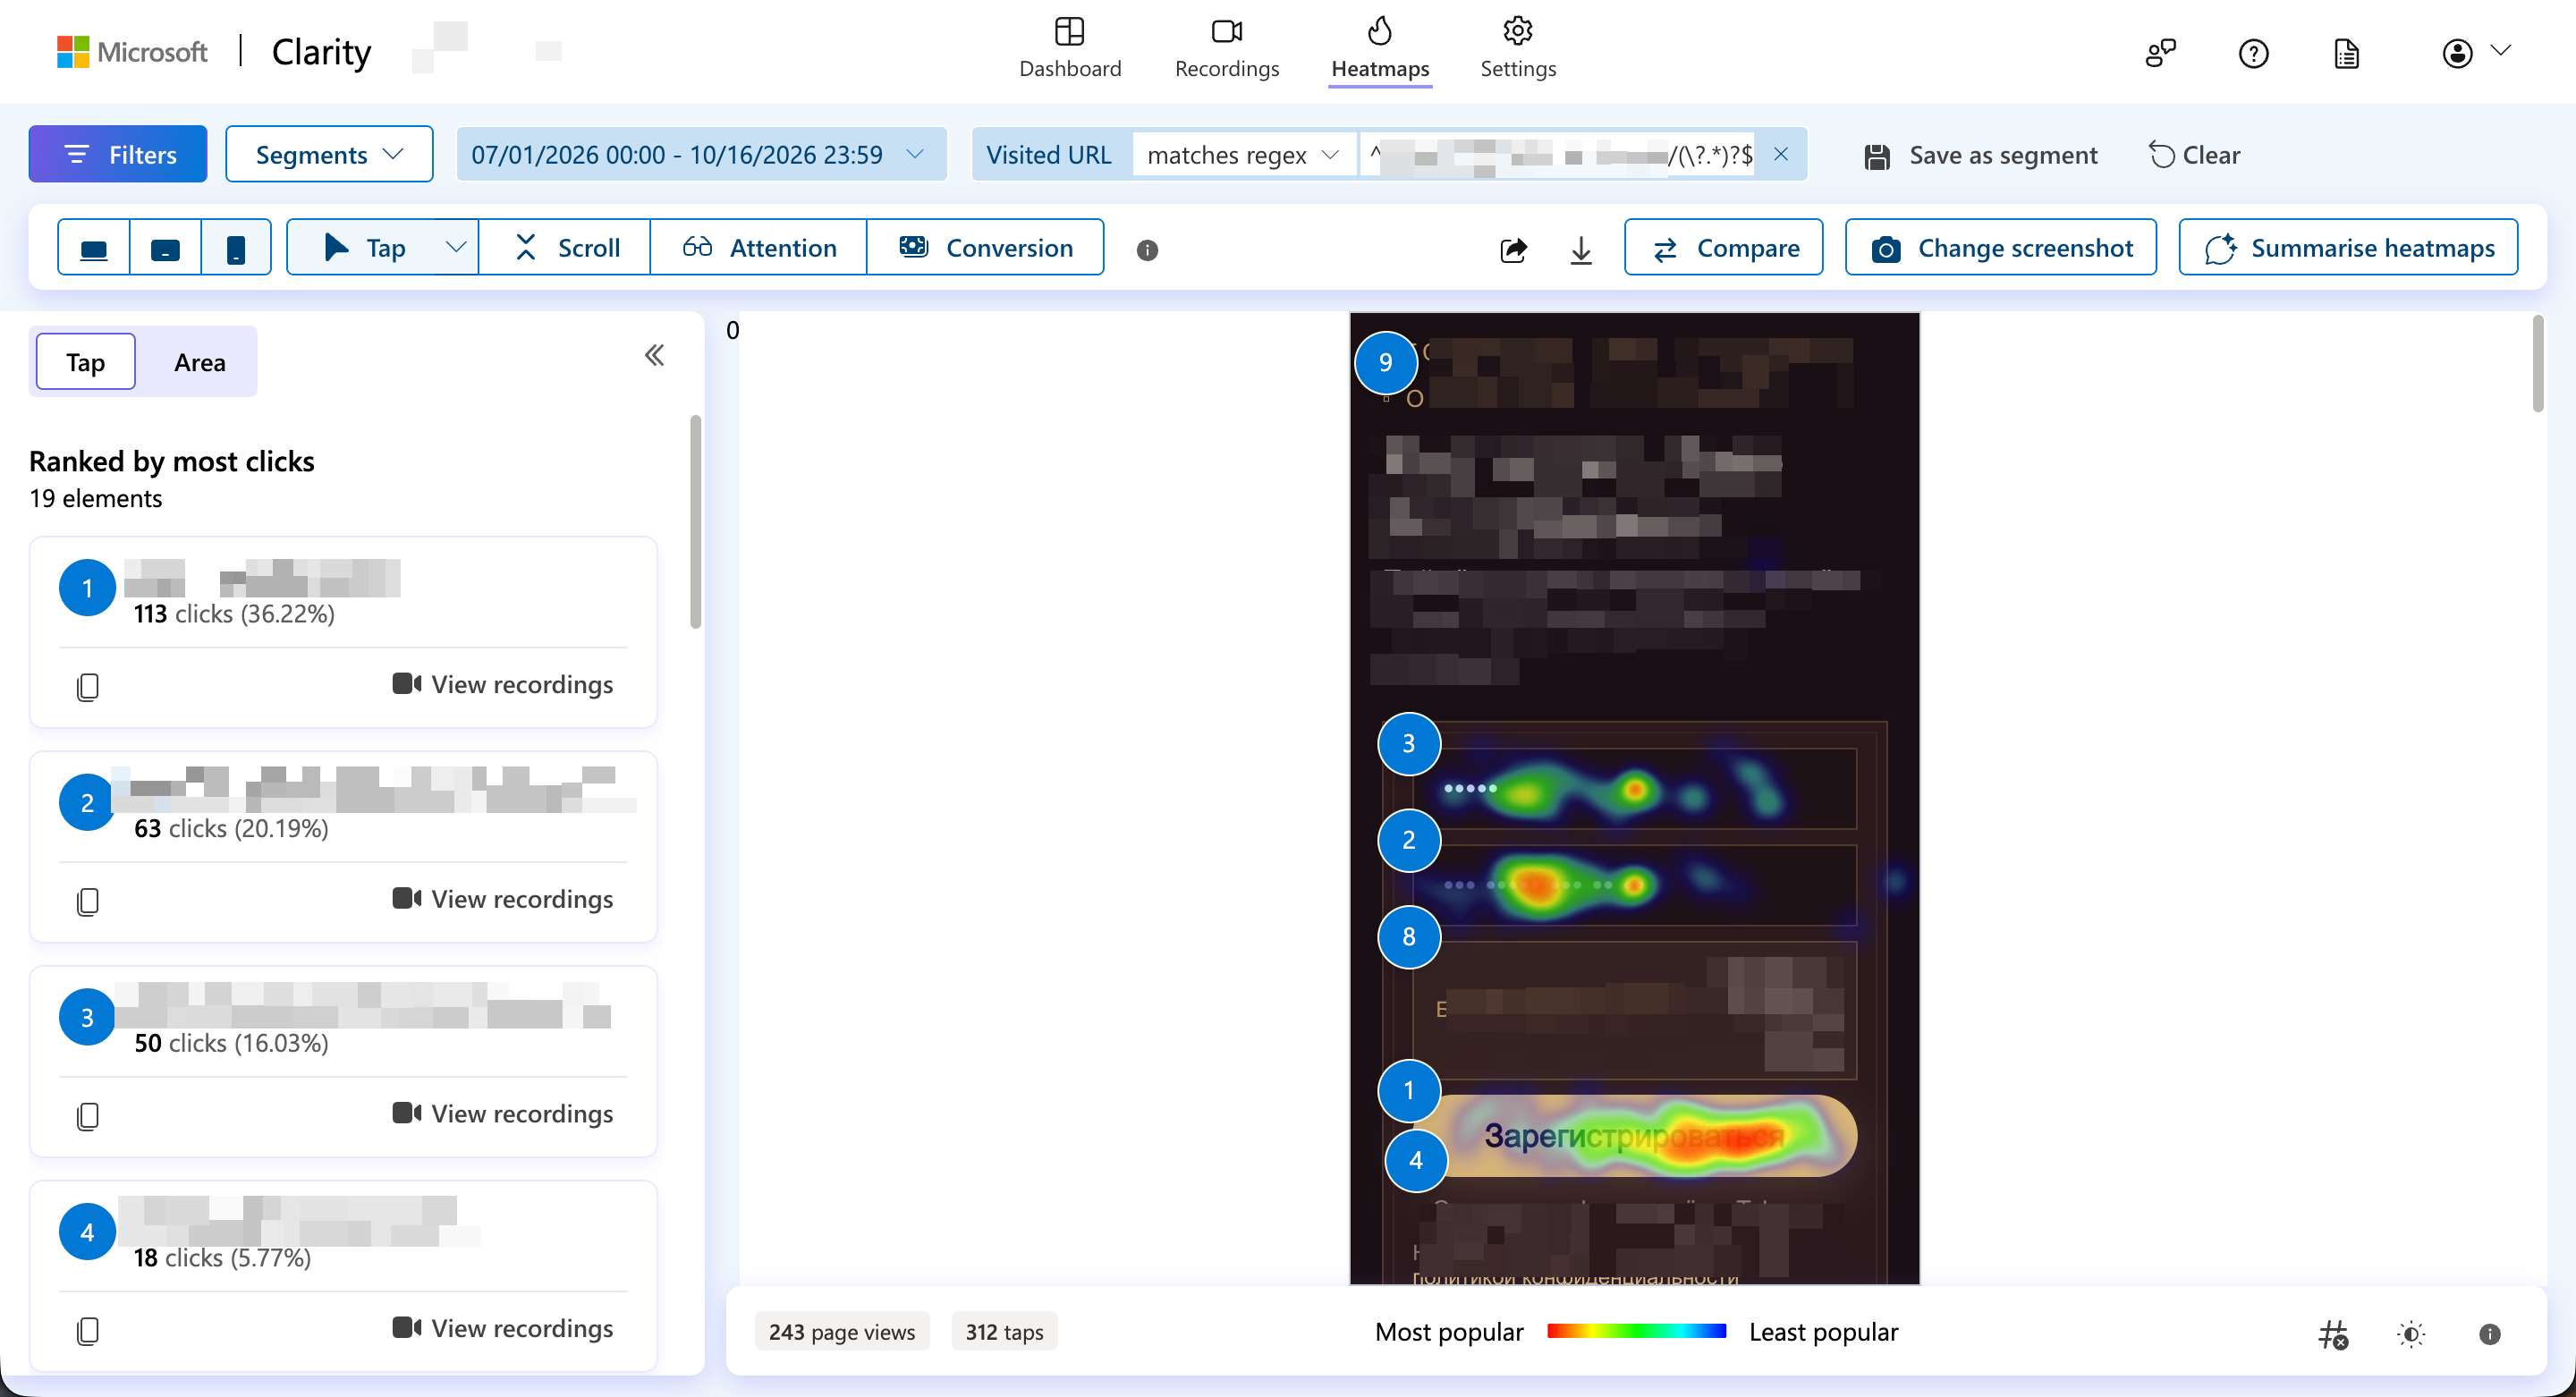This screenshot has height=1397, width=2576.
Task: Select the tablet device view icon
Action: (165, 248)
